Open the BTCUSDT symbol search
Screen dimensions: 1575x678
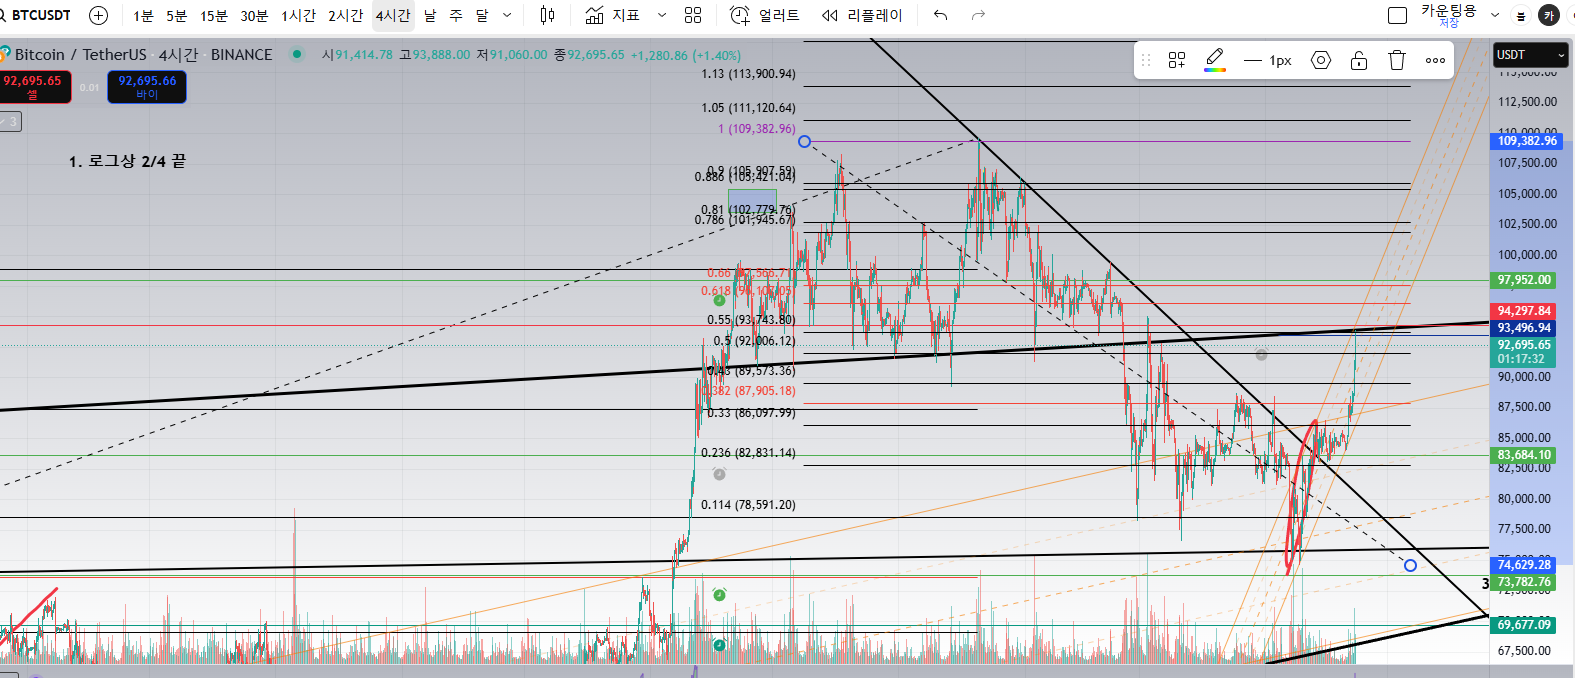(36, 15)
